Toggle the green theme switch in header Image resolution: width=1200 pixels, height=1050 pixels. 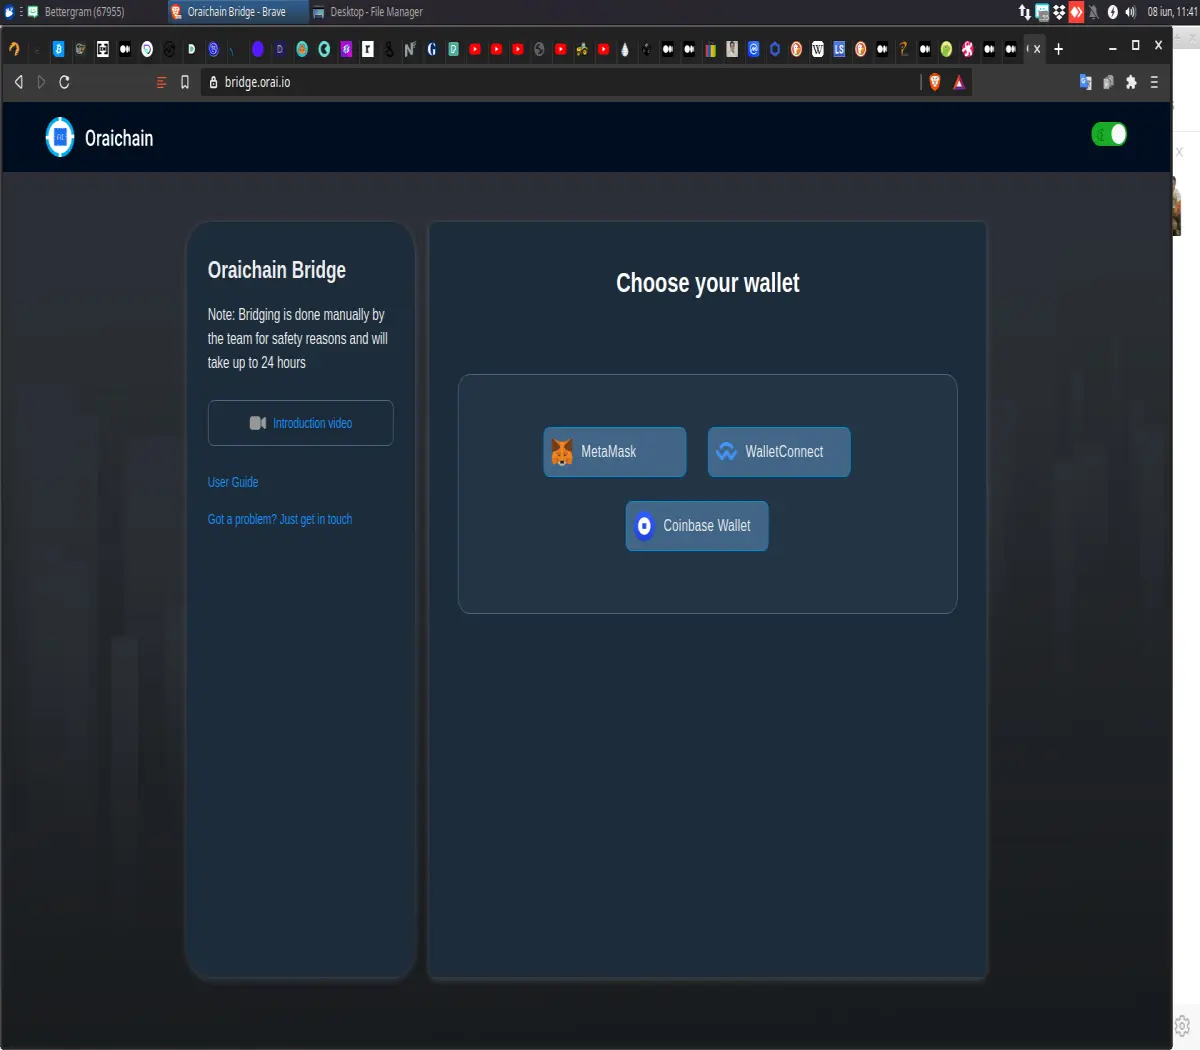(1109, 134)
